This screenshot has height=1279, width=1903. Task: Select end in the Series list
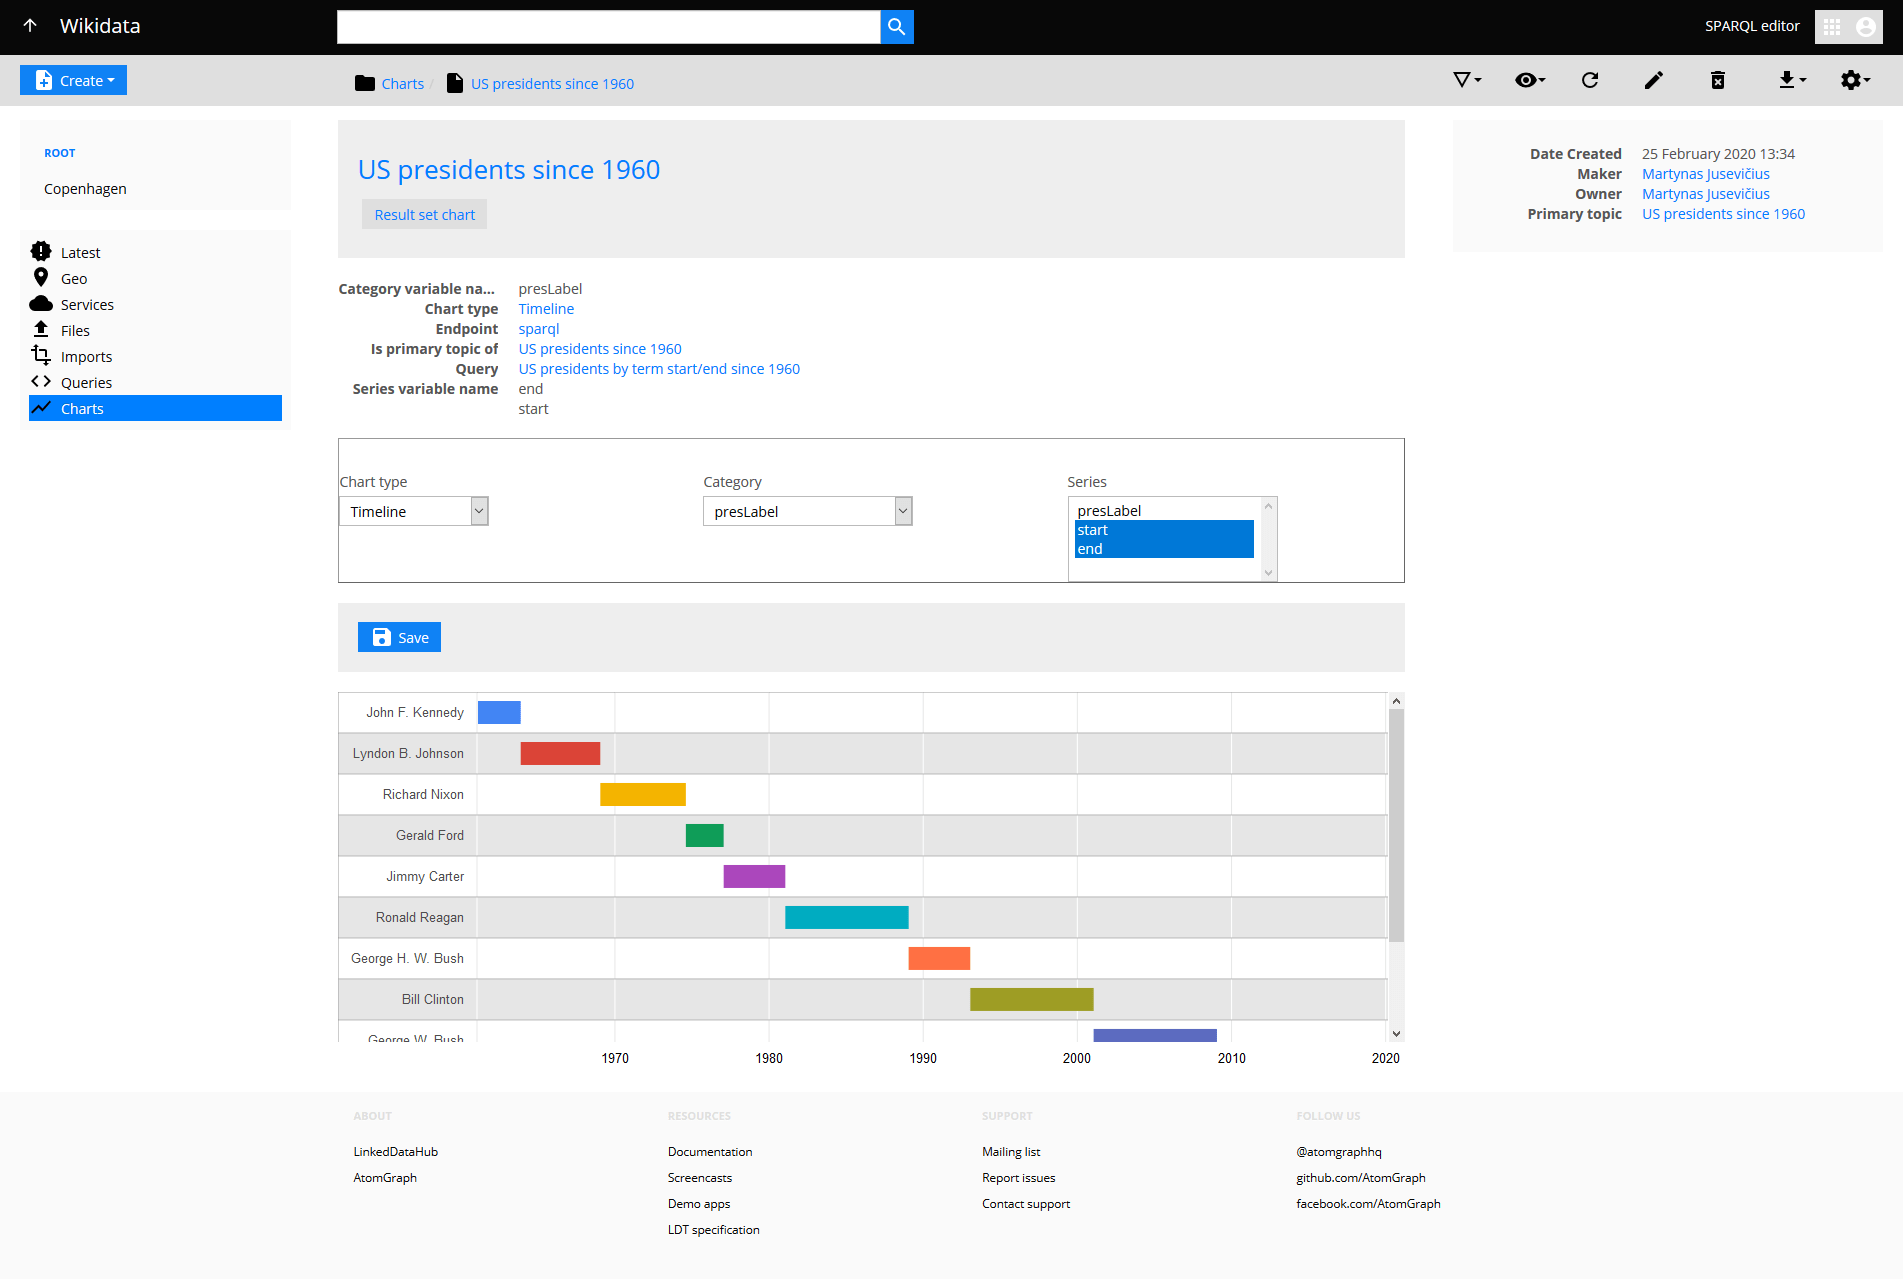(x=1164, y=549)
